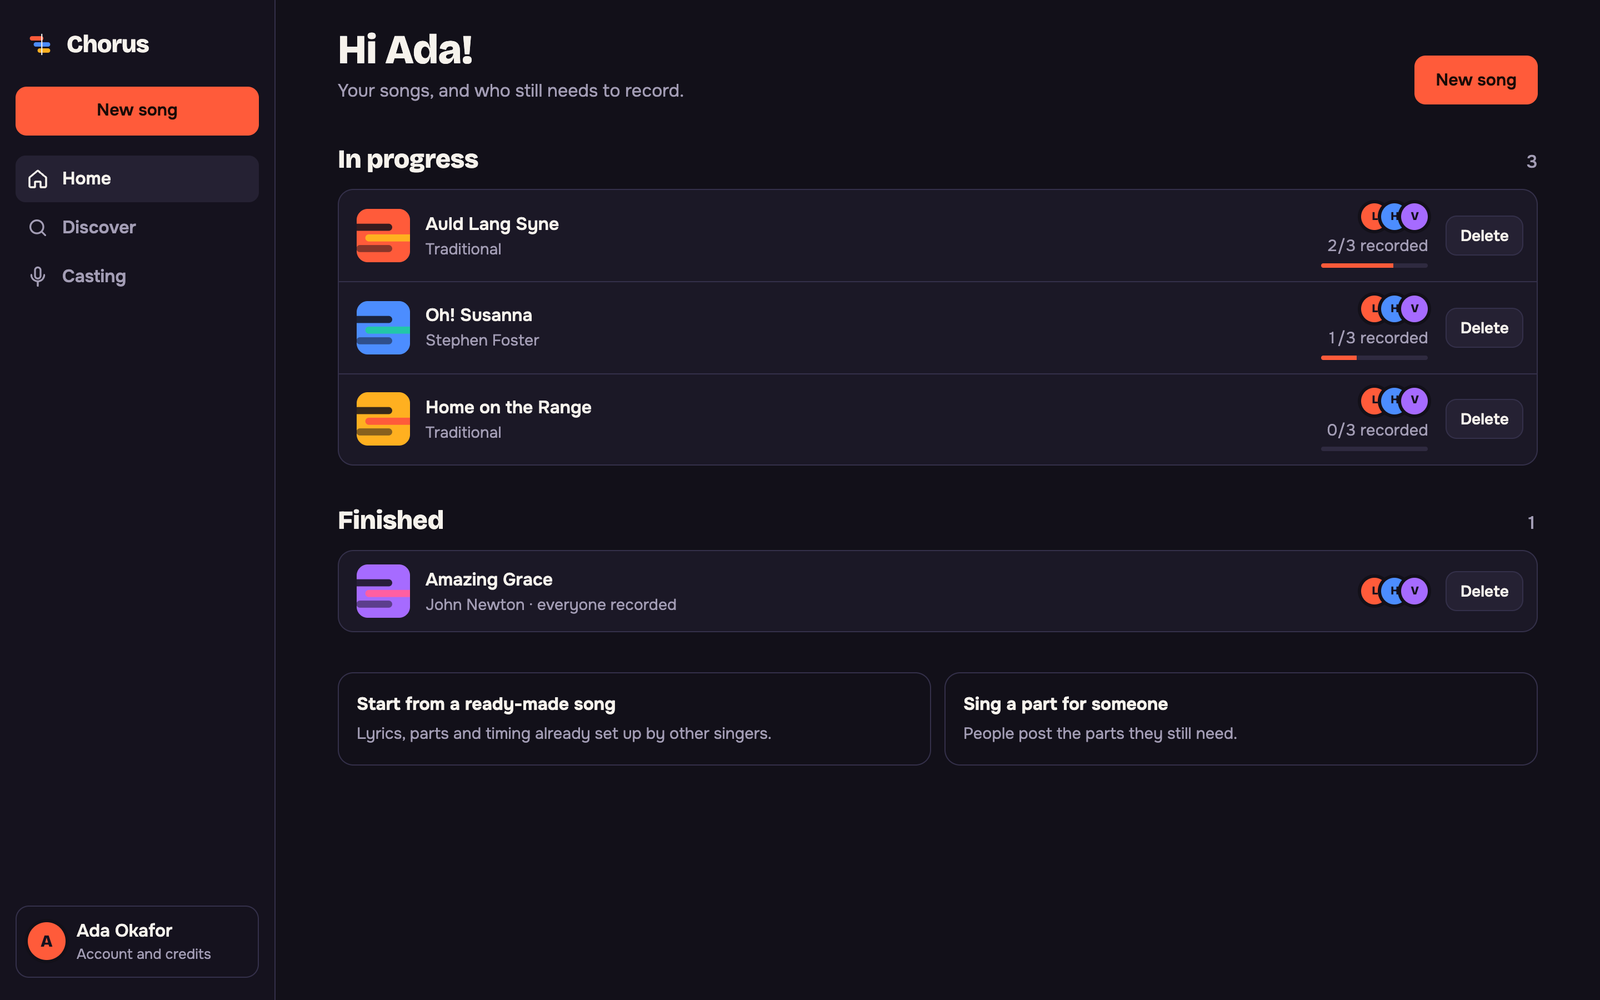Click the Home house icon in sidebar

click(x=38, y=179)
